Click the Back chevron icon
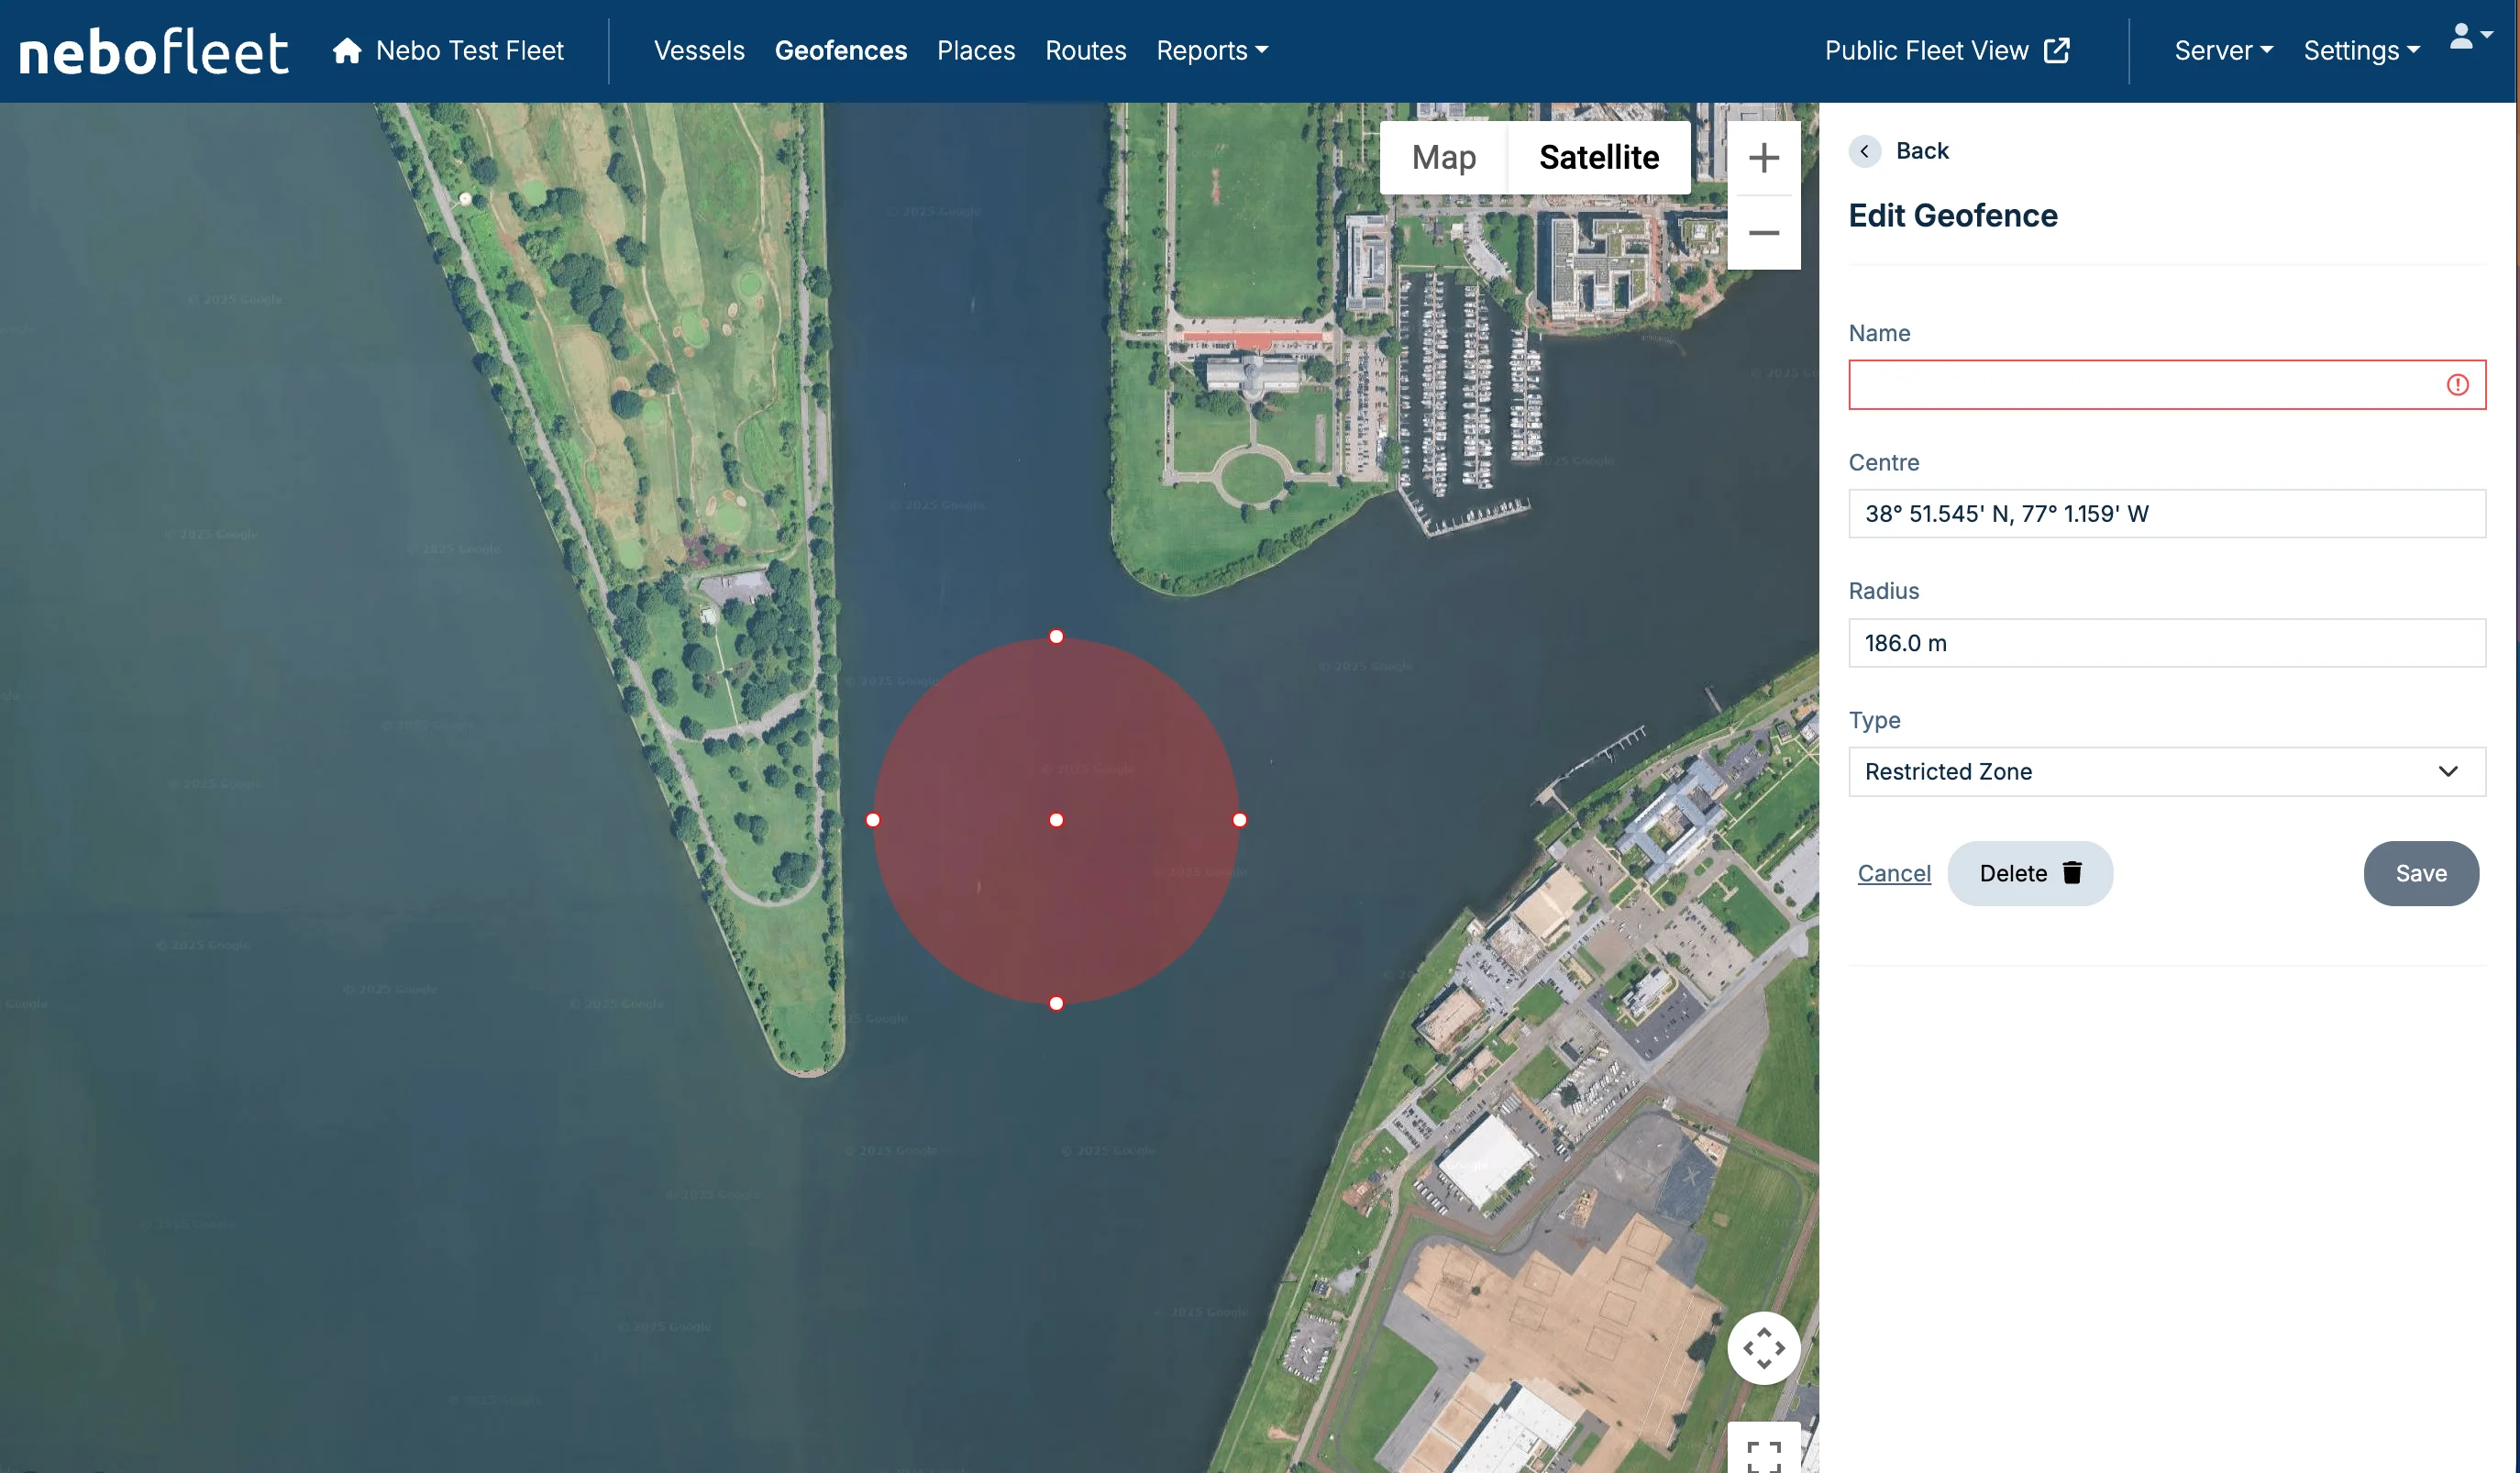This screenshot has width=2520, height=1473. [x=1864, y=151]
